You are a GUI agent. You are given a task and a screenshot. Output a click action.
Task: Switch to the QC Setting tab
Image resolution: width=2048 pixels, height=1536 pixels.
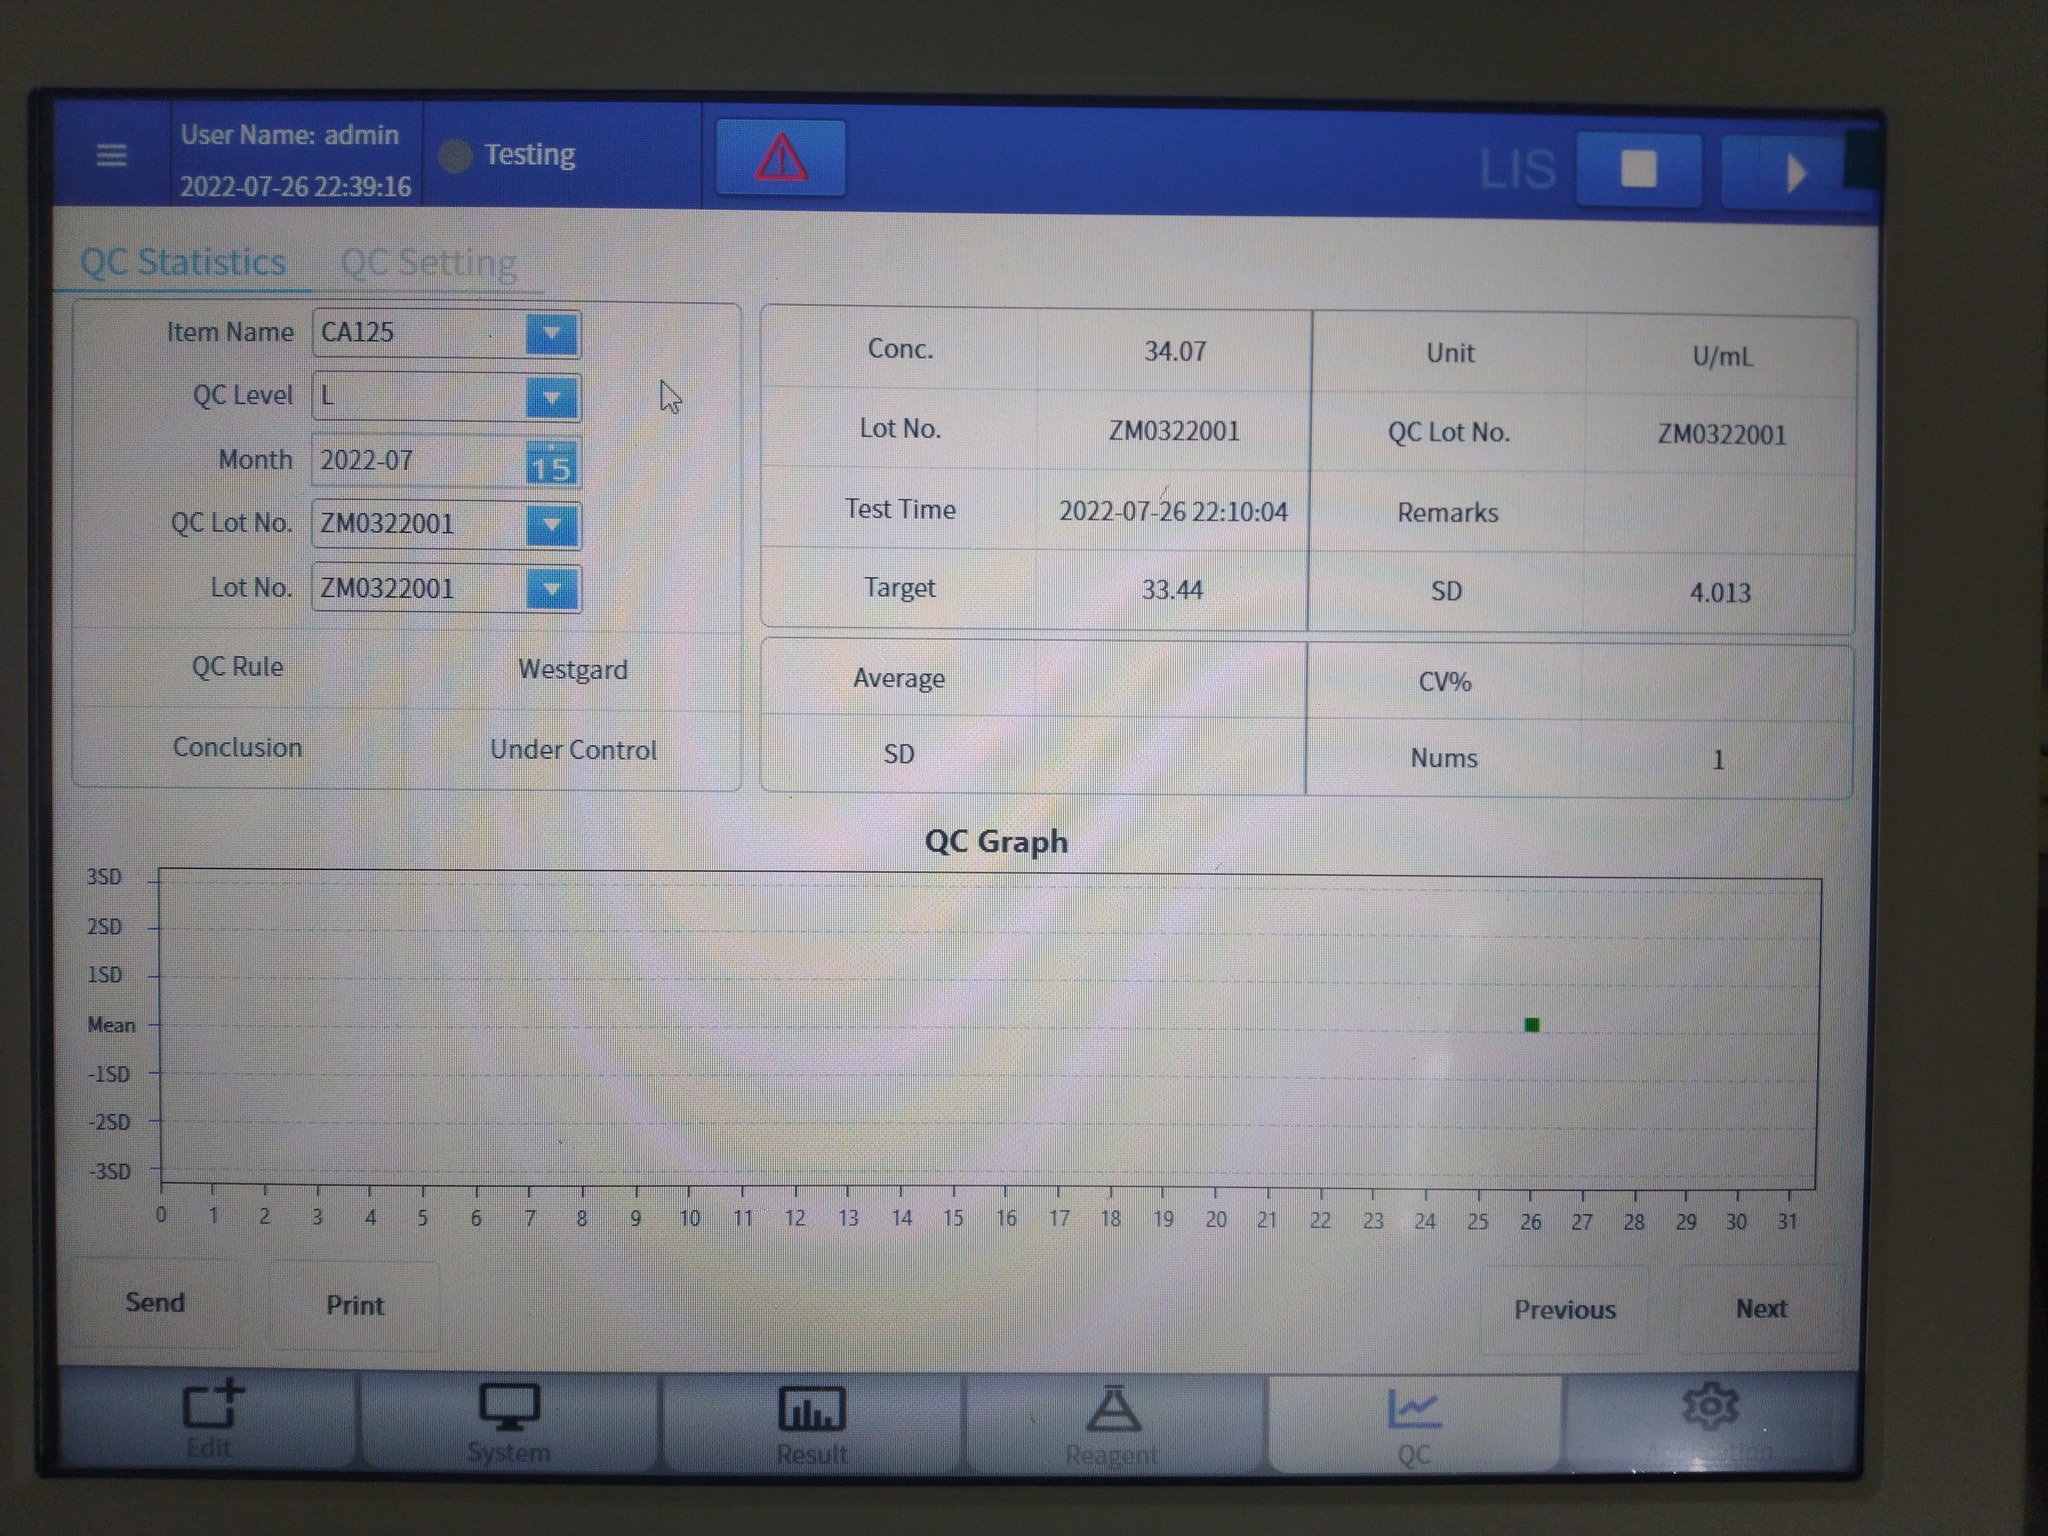[x=428, y=263]
